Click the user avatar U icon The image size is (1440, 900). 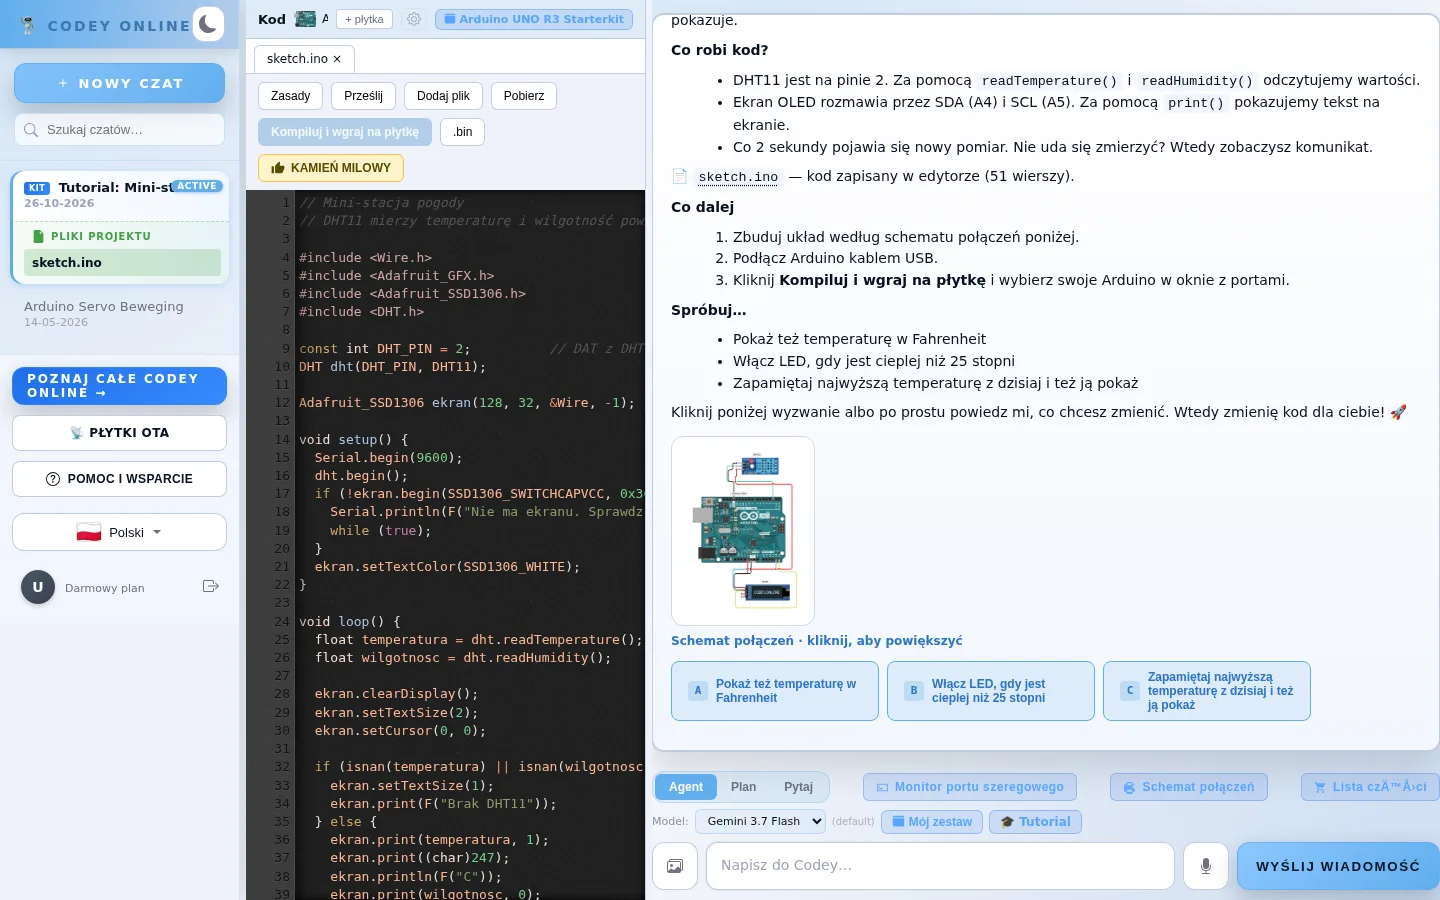click(38, 587)
